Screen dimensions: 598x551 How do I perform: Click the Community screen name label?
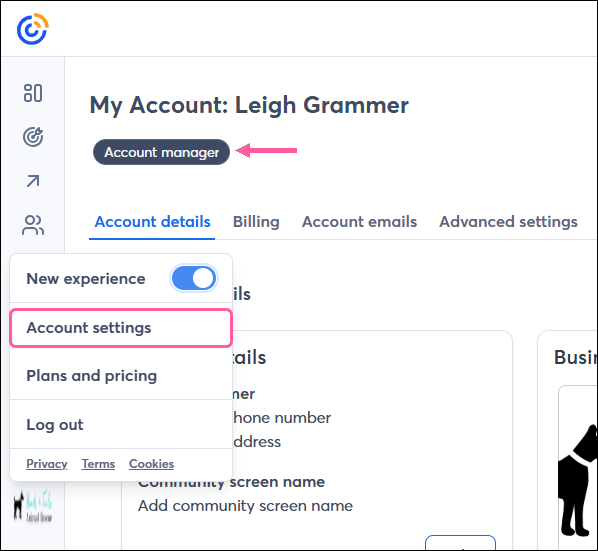click(231, 482)
